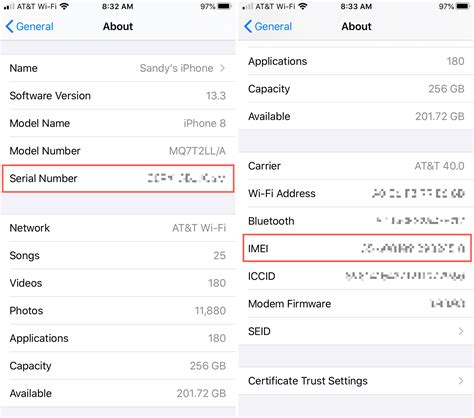Tap the About title on right screen
This screenshot has height=418, width=474.
356,26
